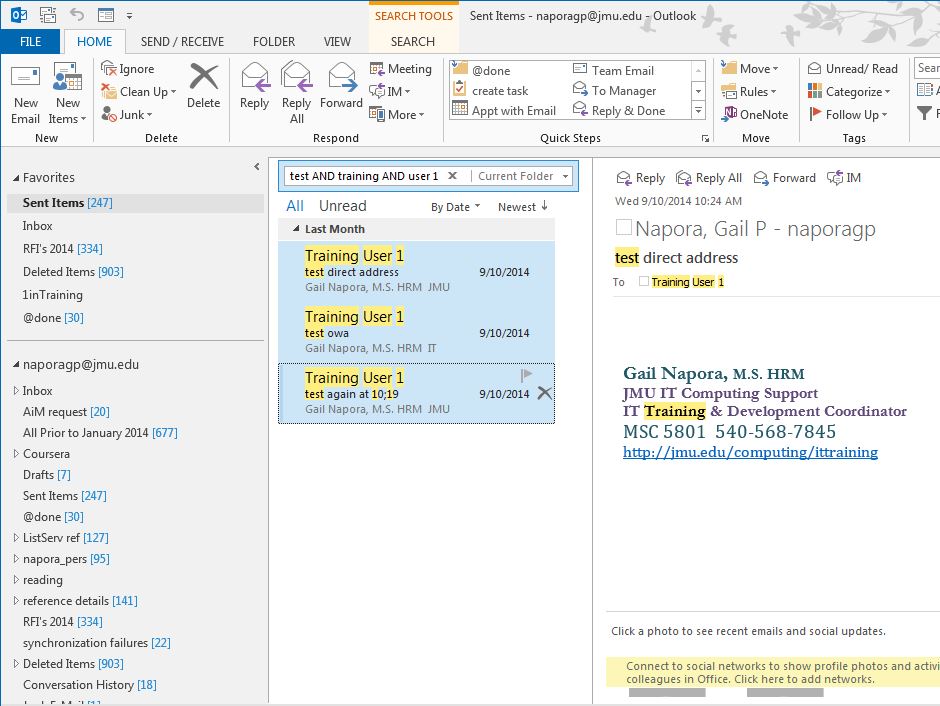Clear the search box with the X

[453, 176]
